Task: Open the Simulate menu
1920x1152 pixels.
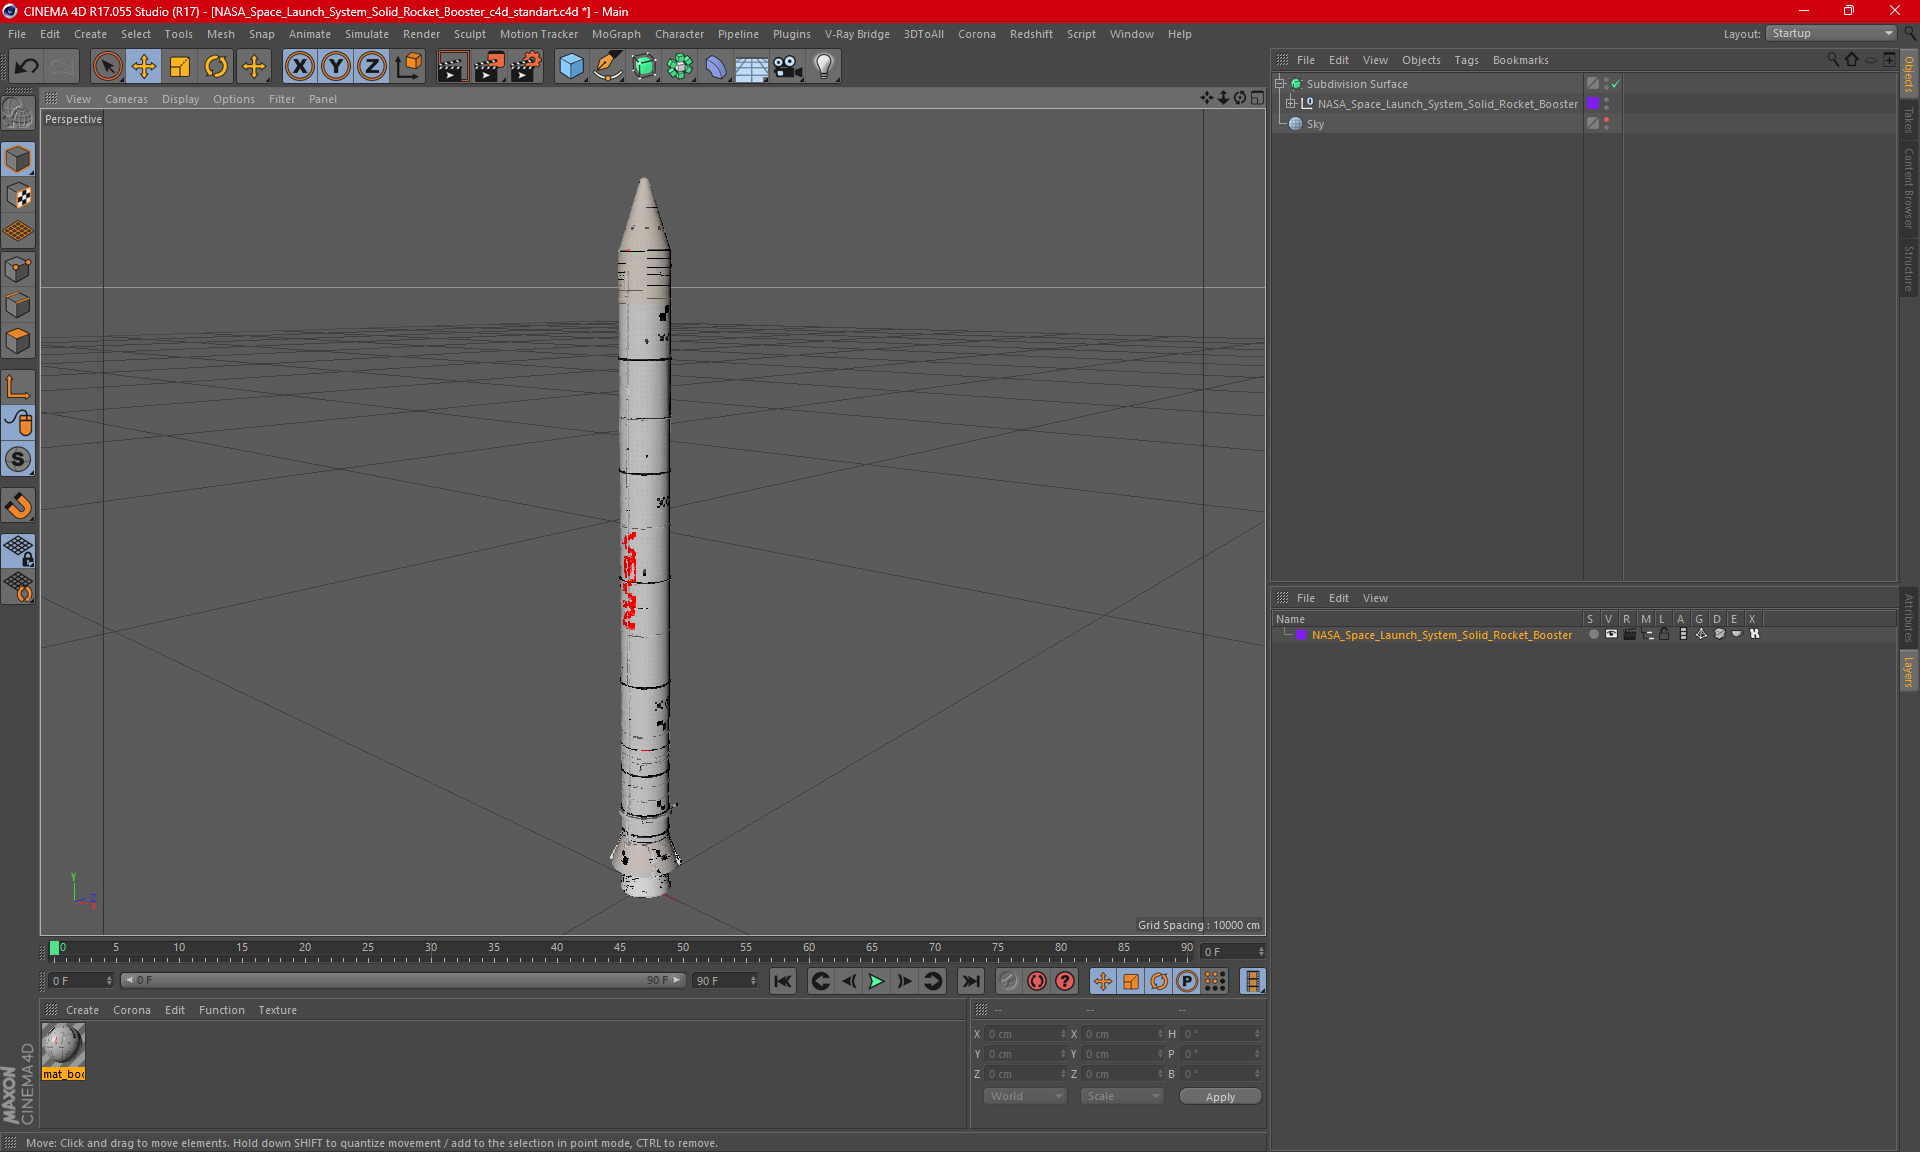Action: [366, 34]
